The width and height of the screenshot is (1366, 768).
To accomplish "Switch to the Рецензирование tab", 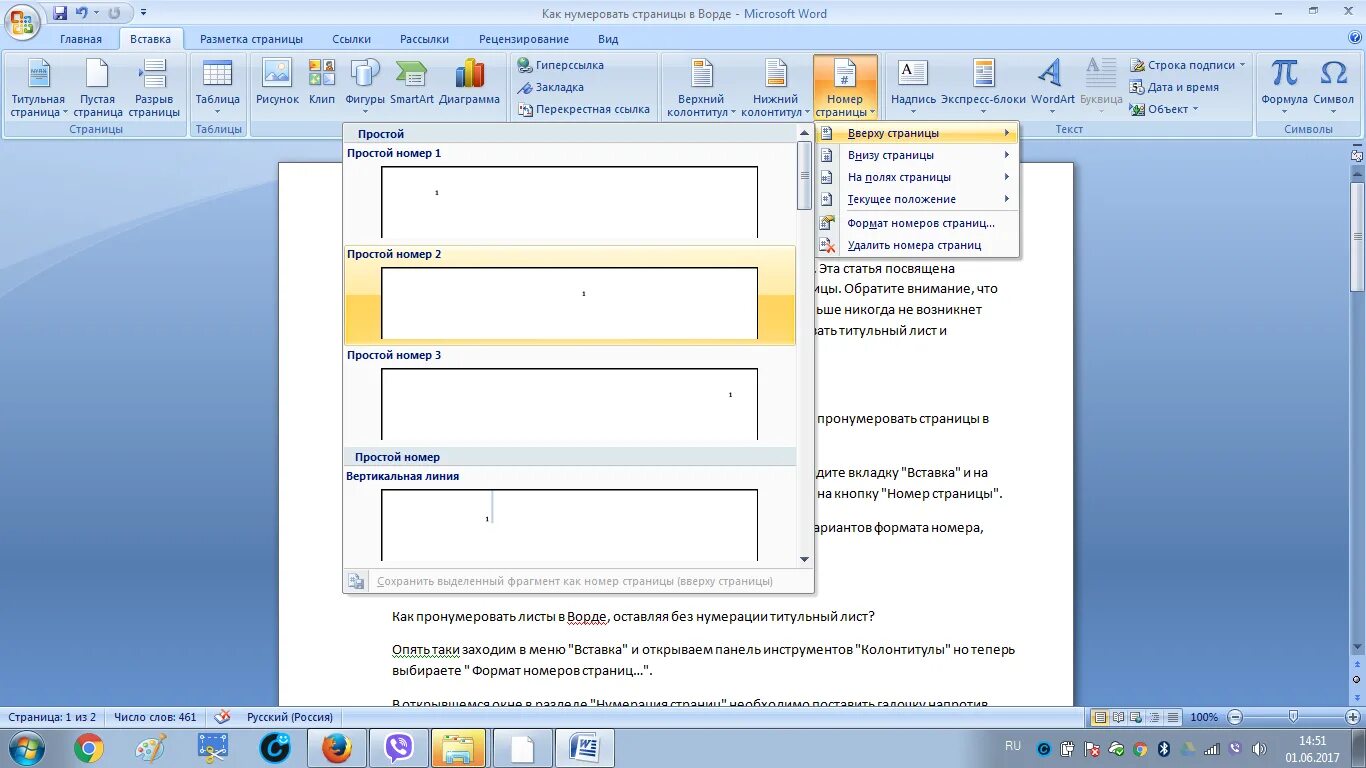I will click(x=524, y=39).
